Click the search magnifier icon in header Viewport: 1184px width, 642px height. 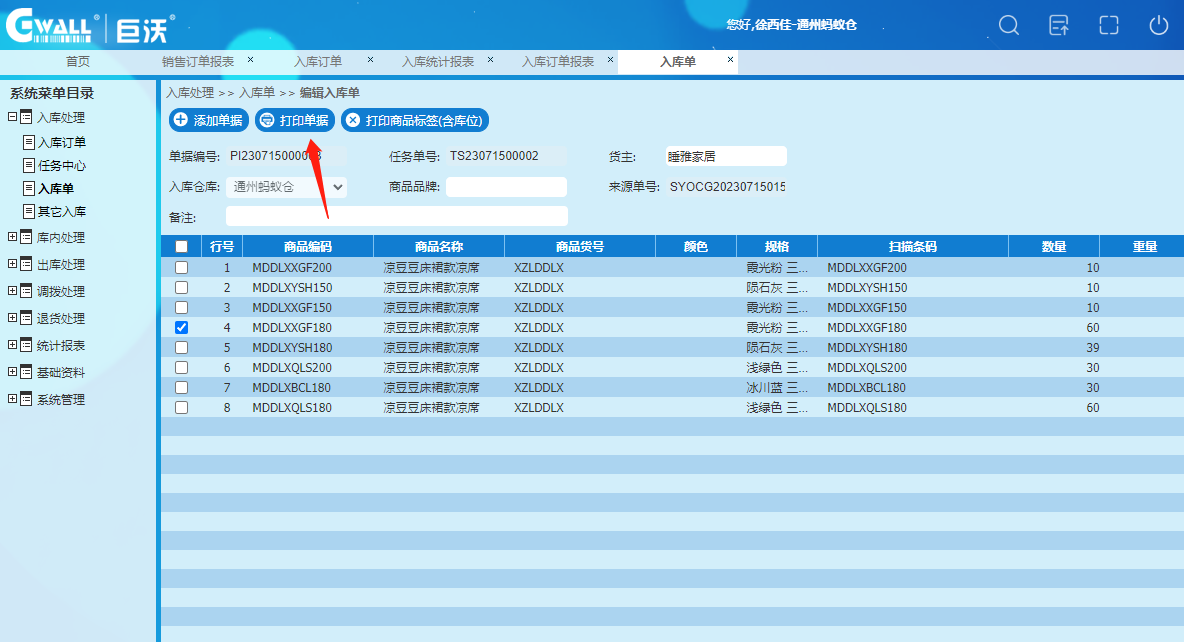point(1009,25)
